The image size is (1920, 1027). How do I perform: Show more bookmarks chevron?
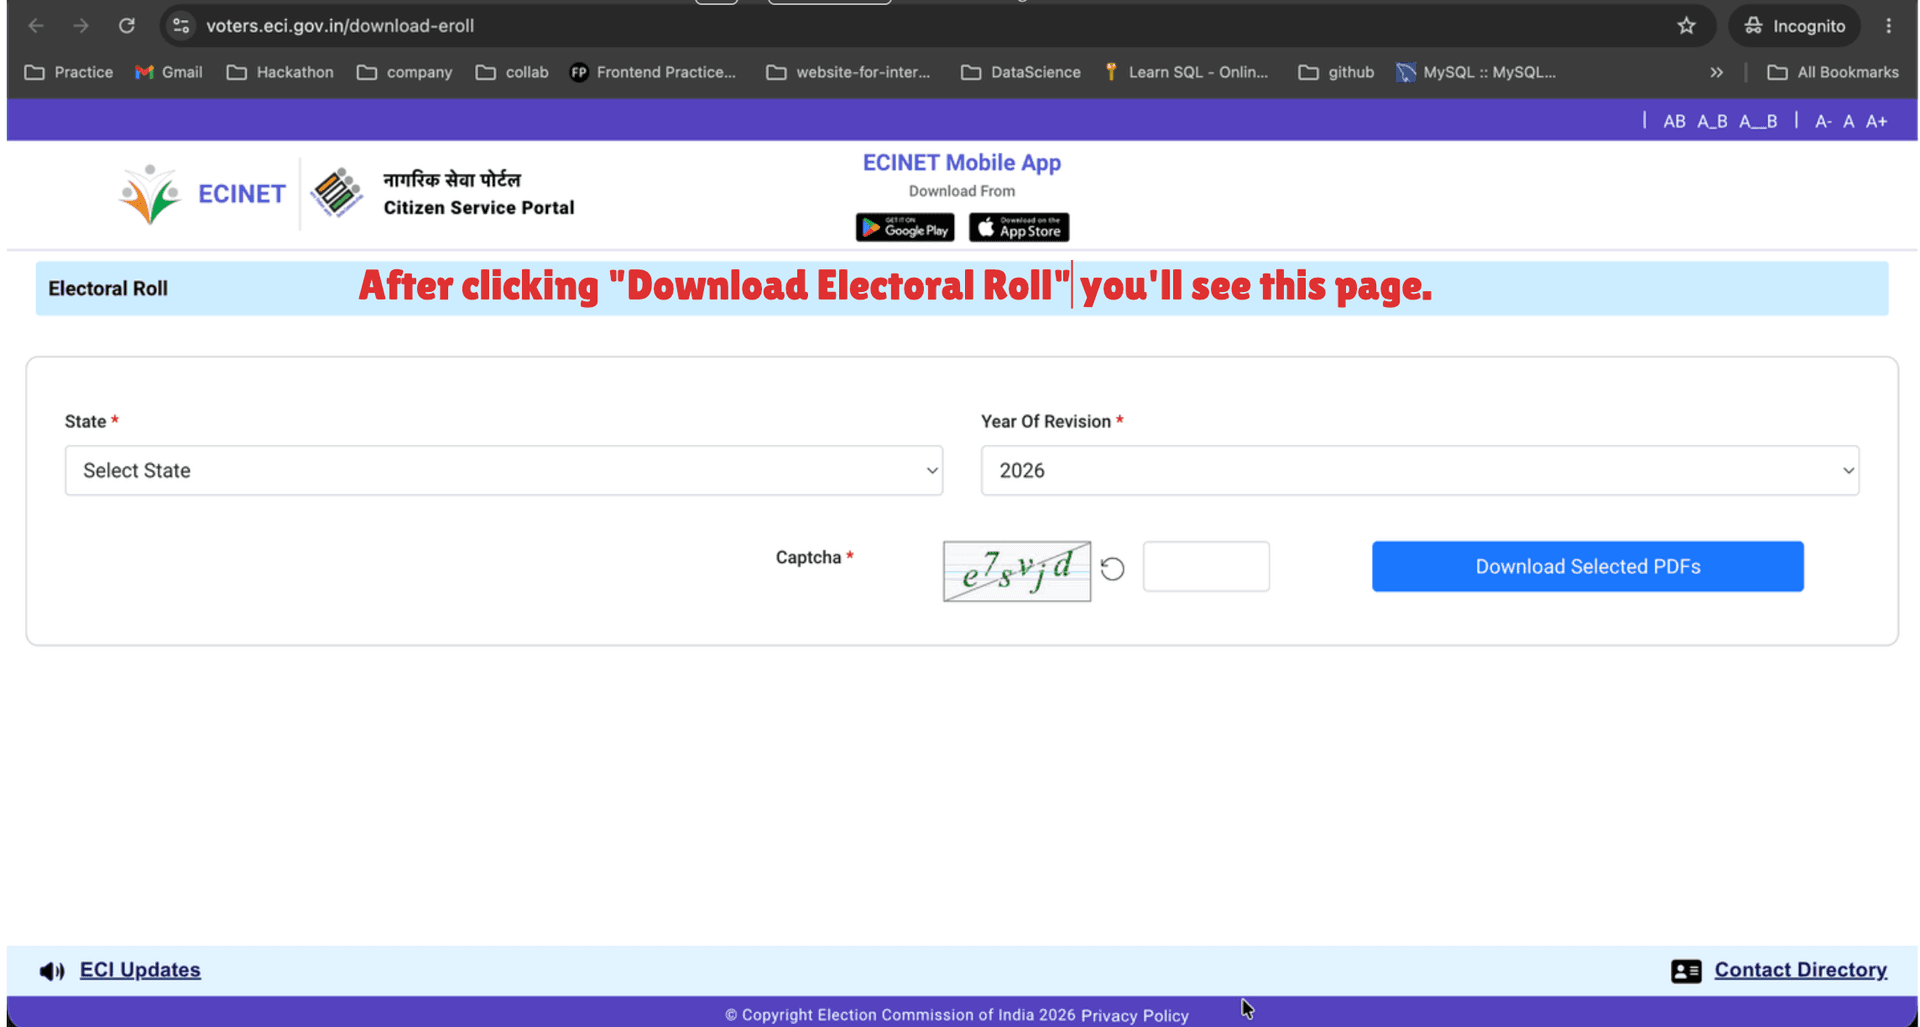pyautogui.click(x=1716, y=72)
